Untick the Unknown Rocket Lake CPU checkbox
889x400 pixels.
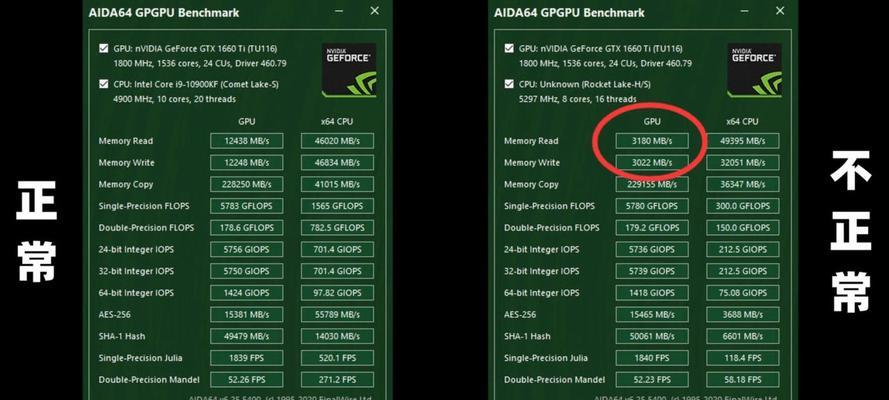click(509, 84)
